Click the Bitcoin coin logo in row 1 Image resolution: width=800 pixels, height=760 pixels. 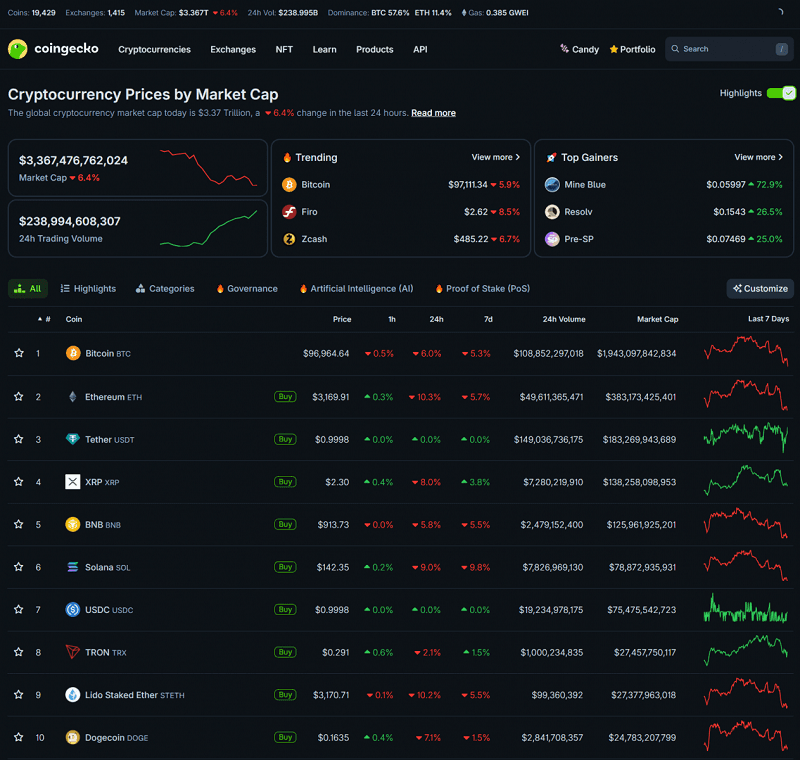coord(72,353)
